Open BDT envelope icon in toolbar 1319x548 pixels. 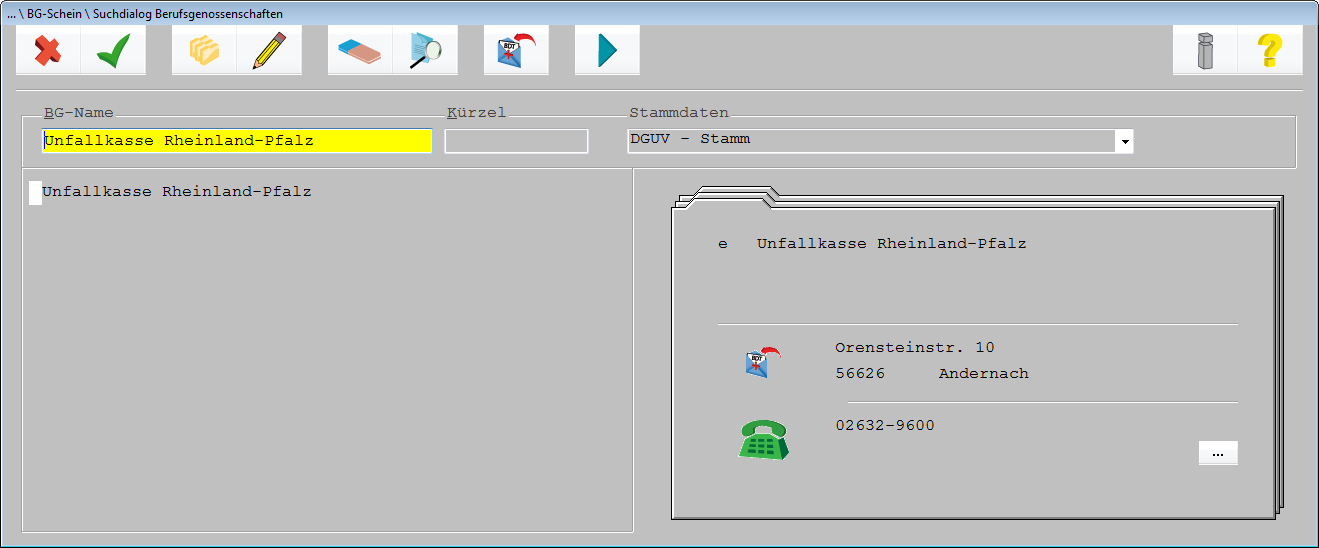click(x=516, y=50)
